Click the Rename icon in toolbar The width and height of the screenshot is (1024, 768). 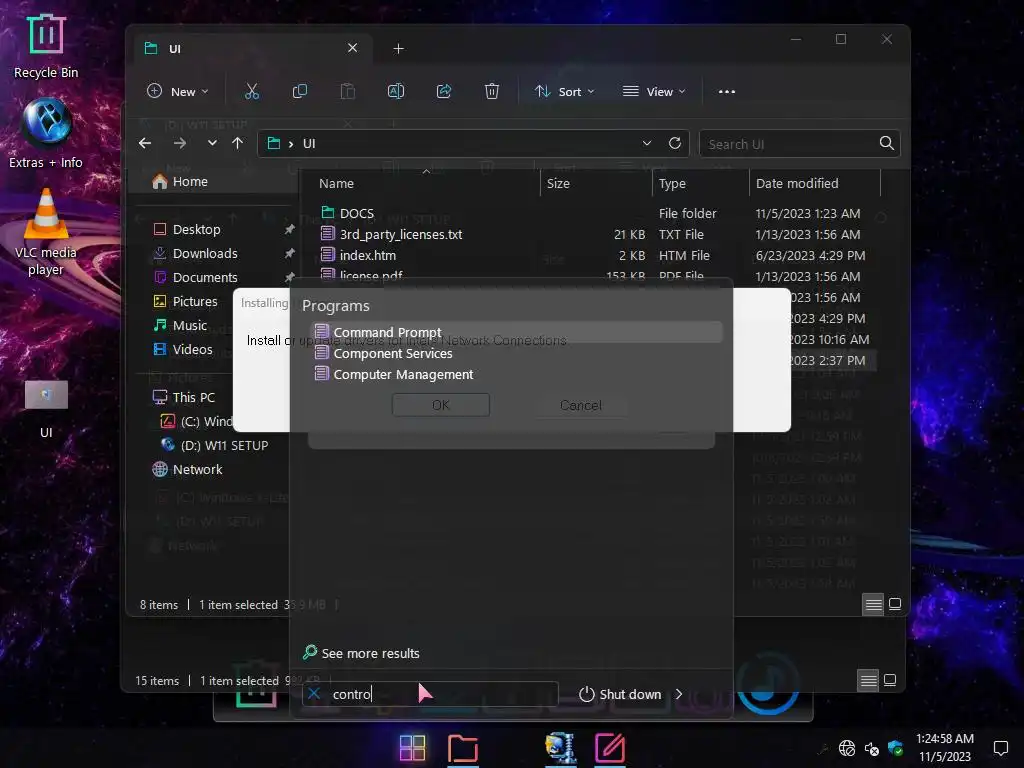(x=396, y=91)
